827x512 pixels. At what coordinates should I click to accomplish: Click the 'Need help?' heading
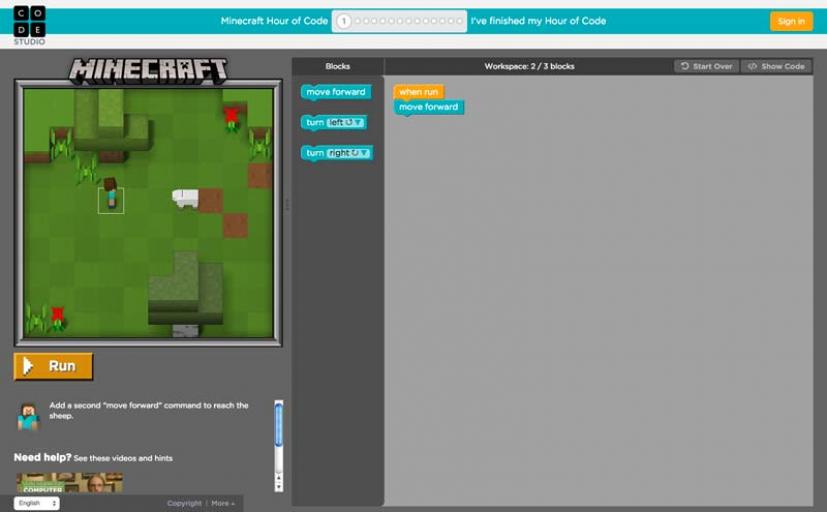(x=43, y=458)
